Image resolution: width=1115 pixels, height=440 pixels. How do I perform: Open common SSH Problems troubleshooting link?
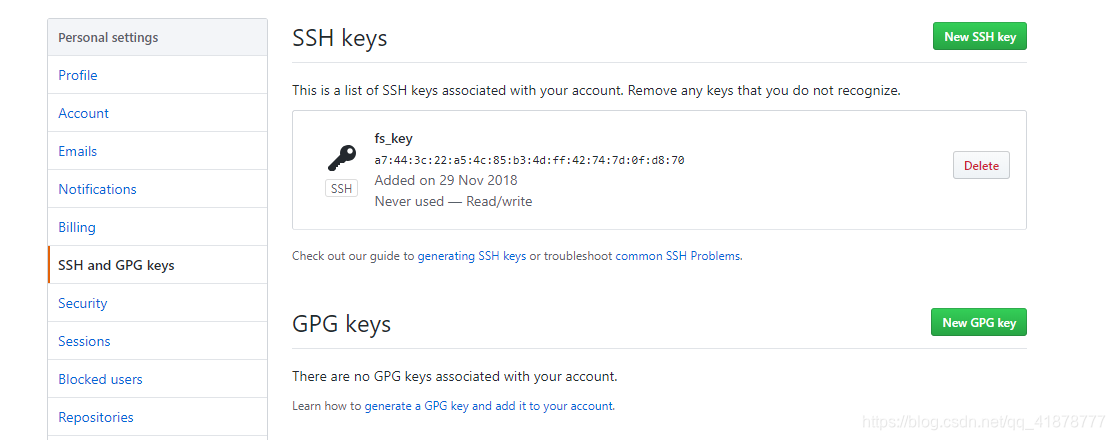(x=678, y=256)
